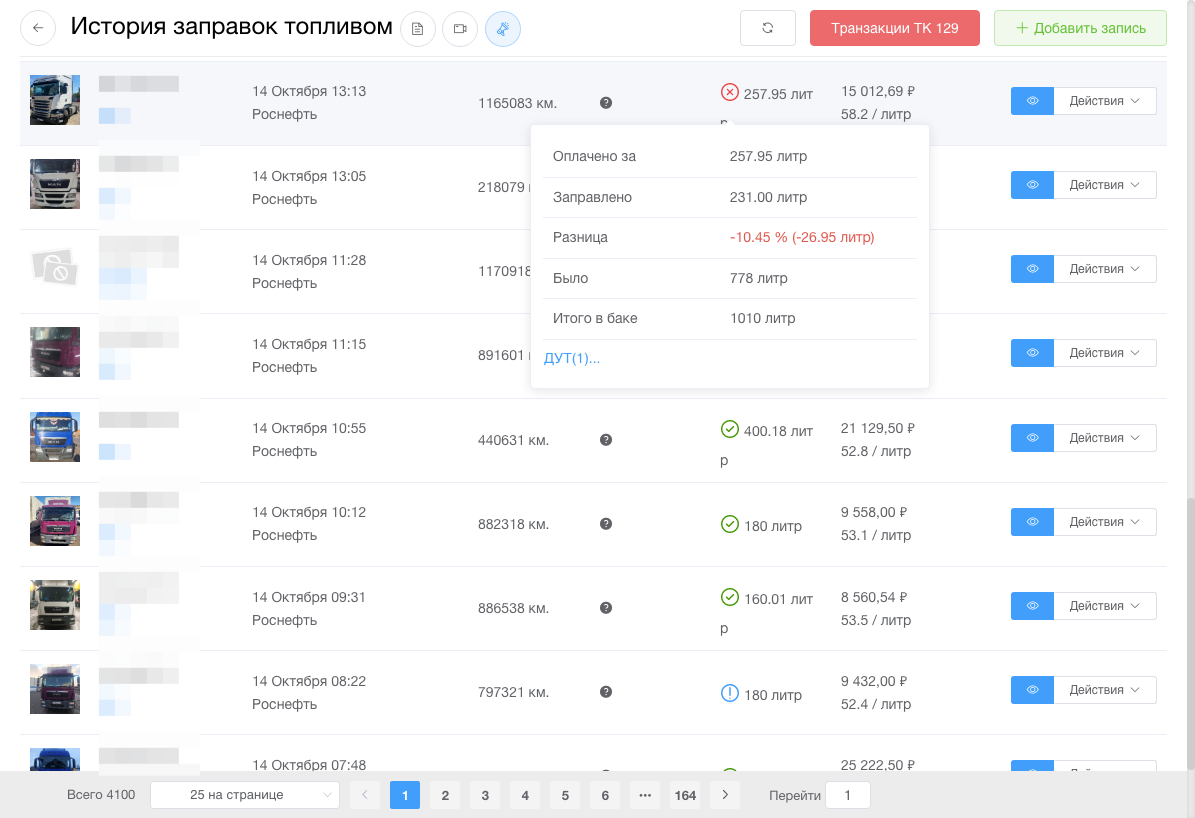Click Добавить запись button
Image resolution: width=1195 pixels, height=818 pixels.
[x=1080, y=28]
